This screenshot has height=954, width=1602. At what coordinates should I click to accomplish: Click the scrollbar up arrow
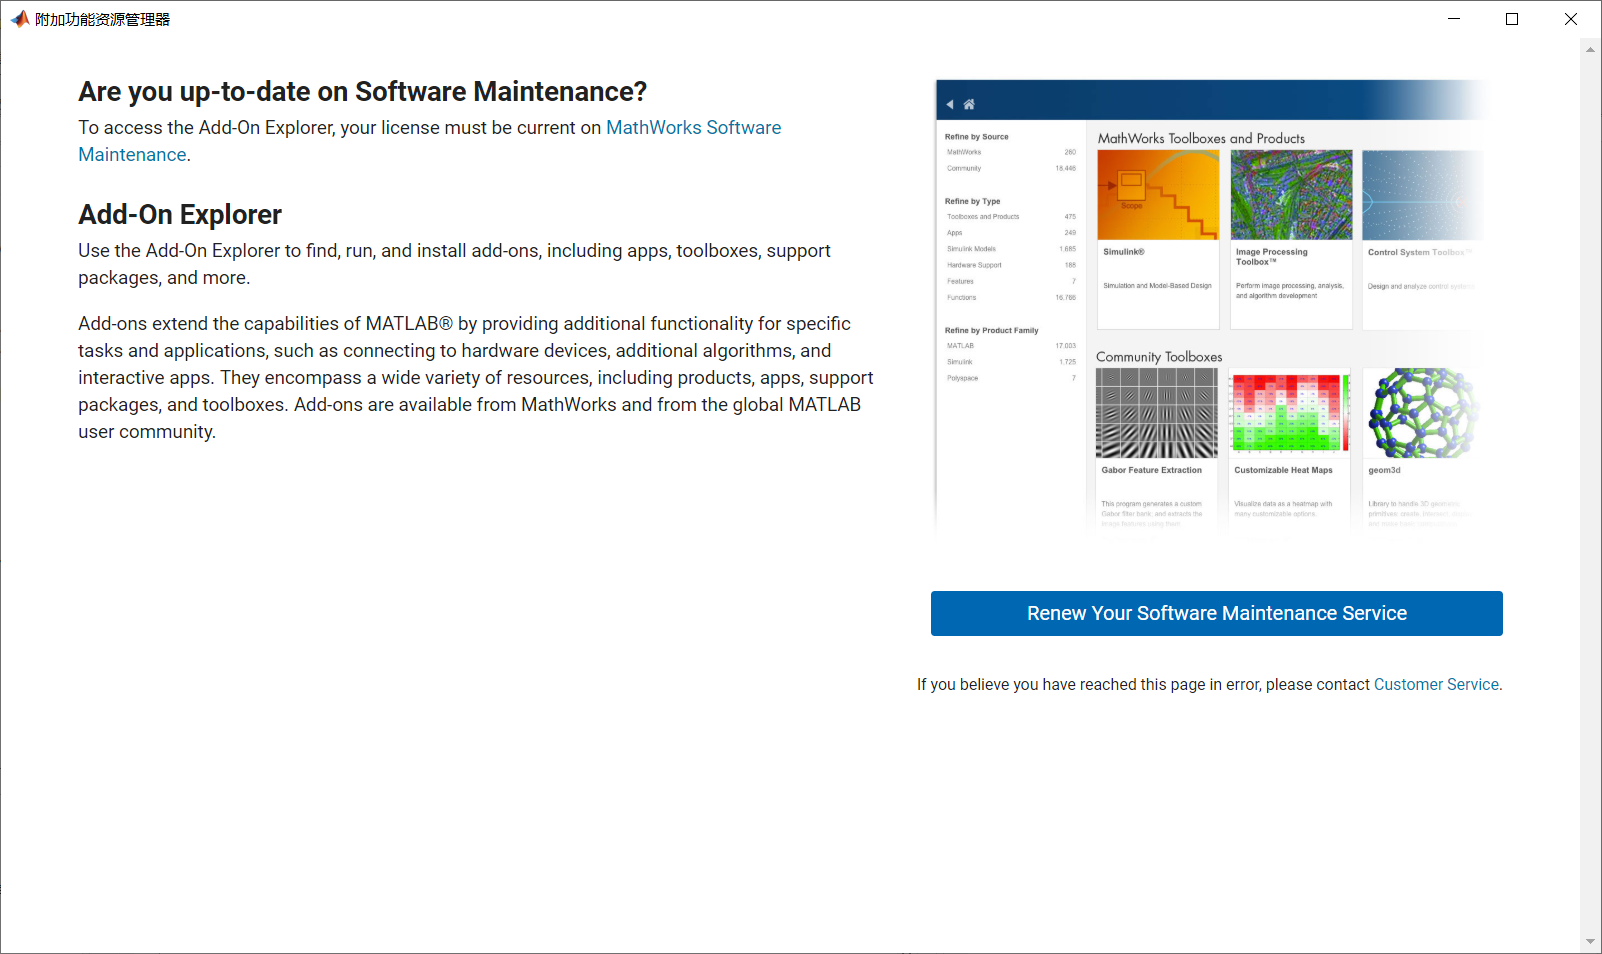[x=1590, y=49]
